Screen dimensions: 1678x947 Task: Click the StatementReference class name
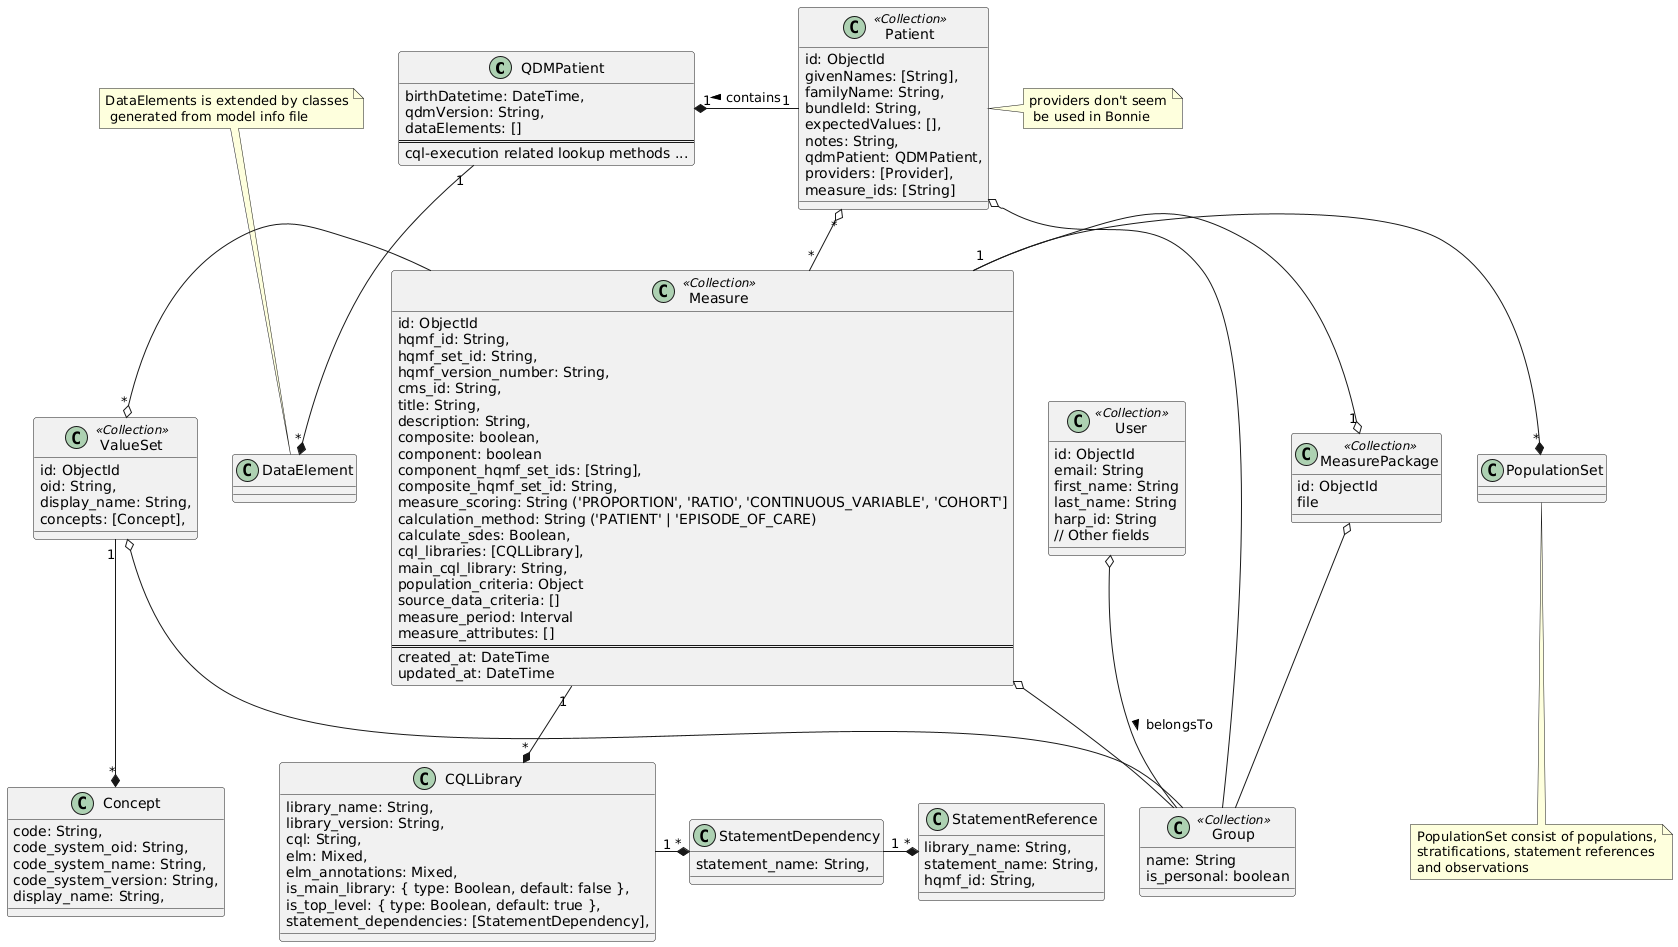click(1023, 819)
